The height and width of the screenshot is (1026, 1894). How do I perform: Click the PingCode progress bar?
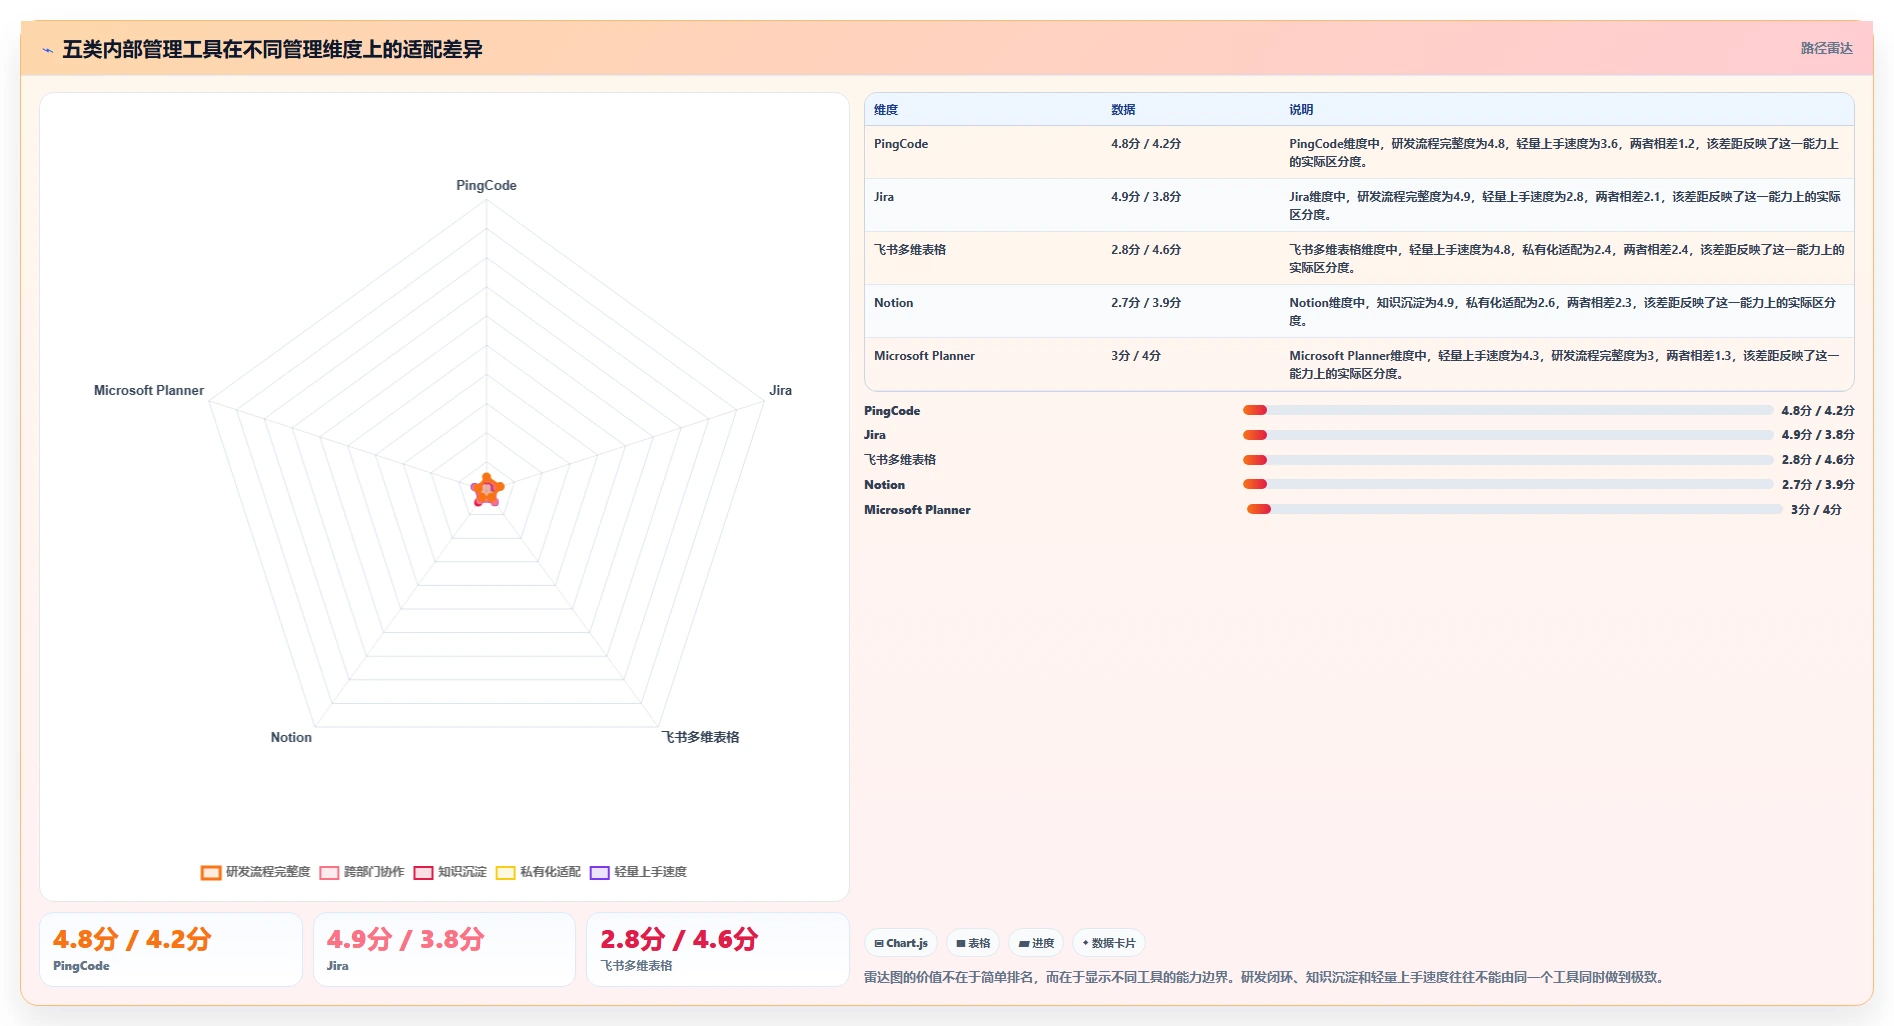pos(1508,410)
